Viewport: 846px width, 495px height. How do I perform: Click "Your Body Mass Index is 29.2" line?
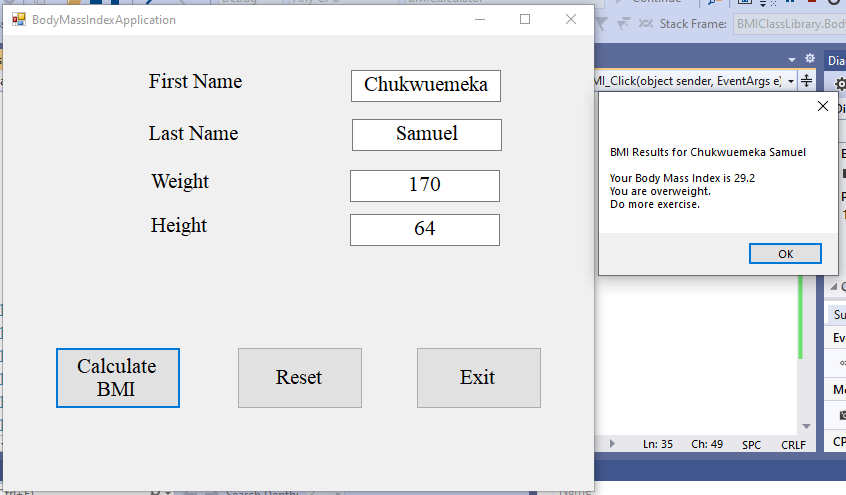coord(683,178)
